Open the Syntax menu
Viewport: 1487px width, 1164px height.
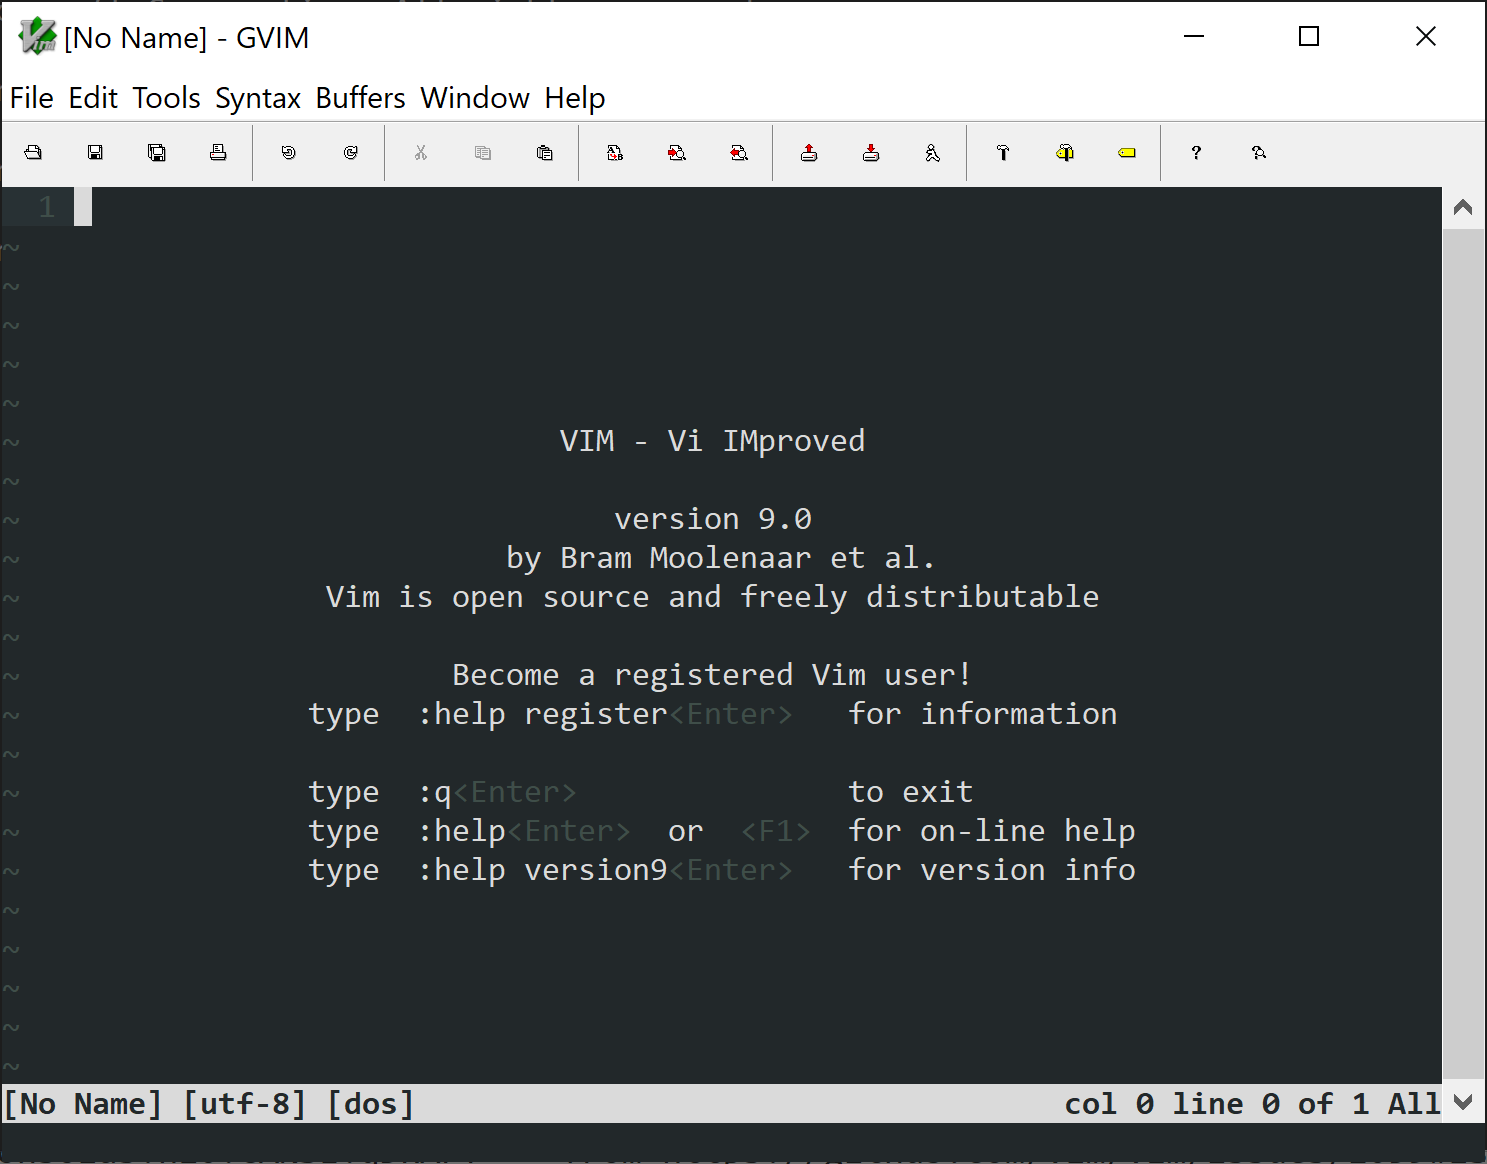click(258, 98)
